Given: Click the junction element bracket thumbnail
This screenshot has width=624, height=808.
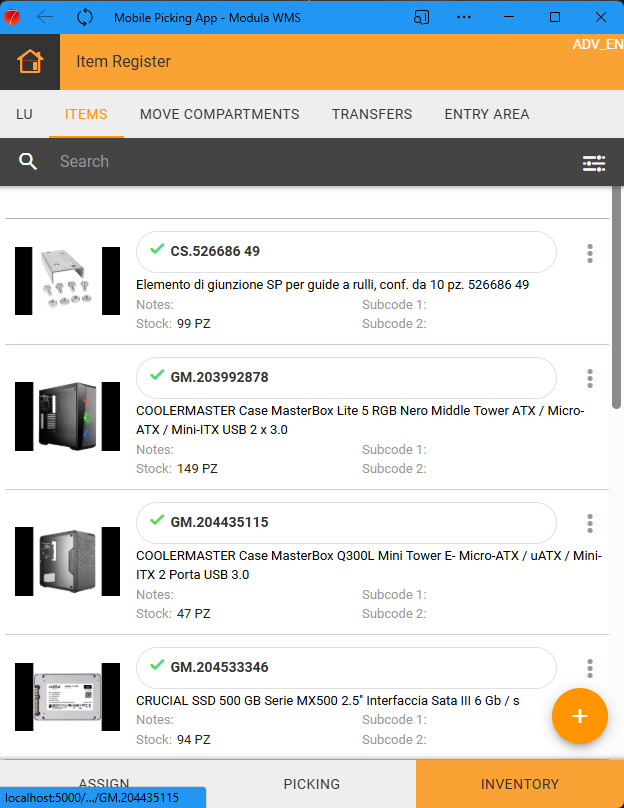Looking at the screenshot, I should click(x=67, y=281).
